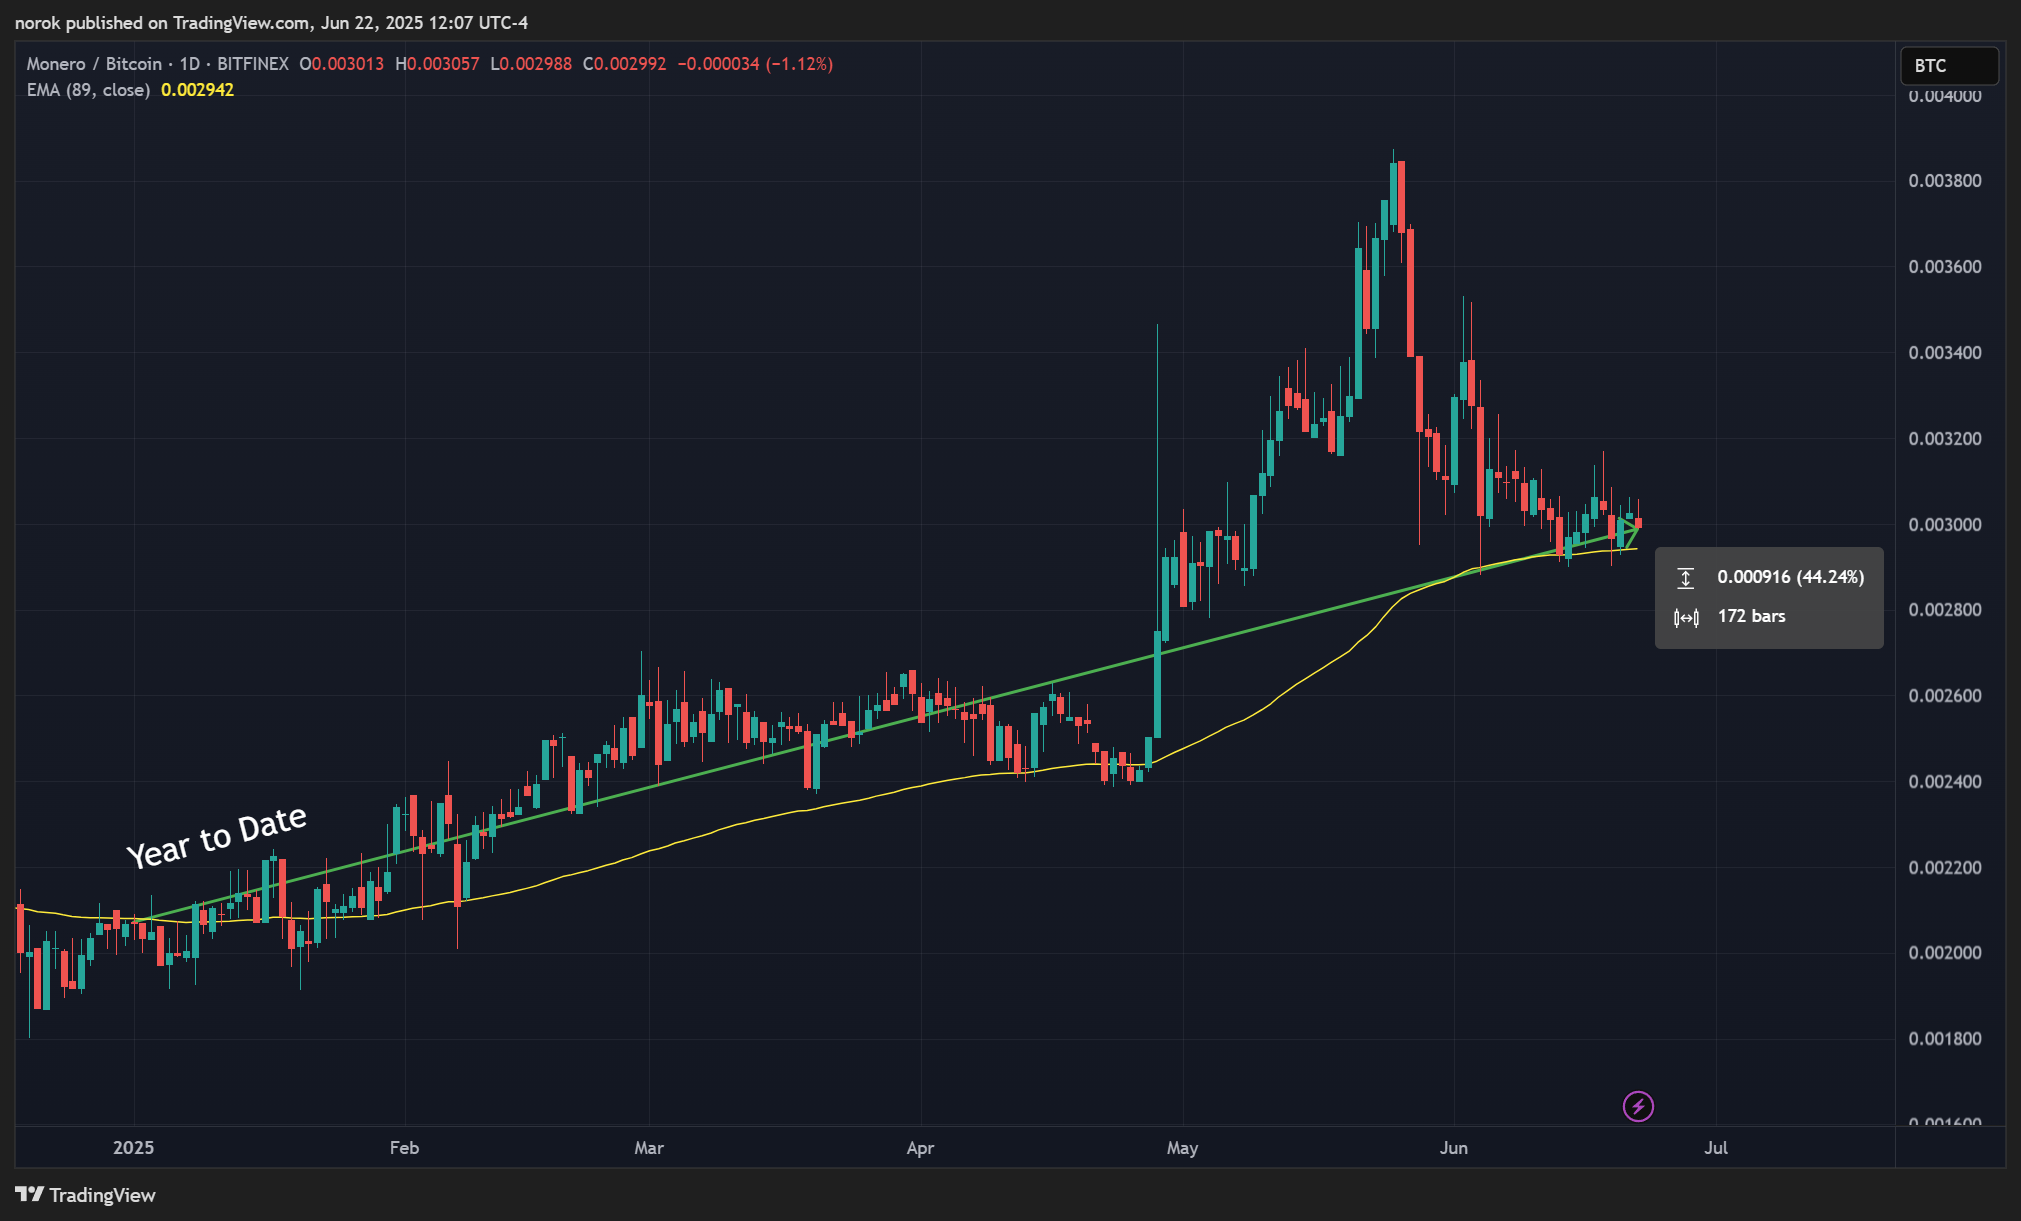Click the open price O0.003013
Screen dimensions: 2021x1221
coord(341,64)
